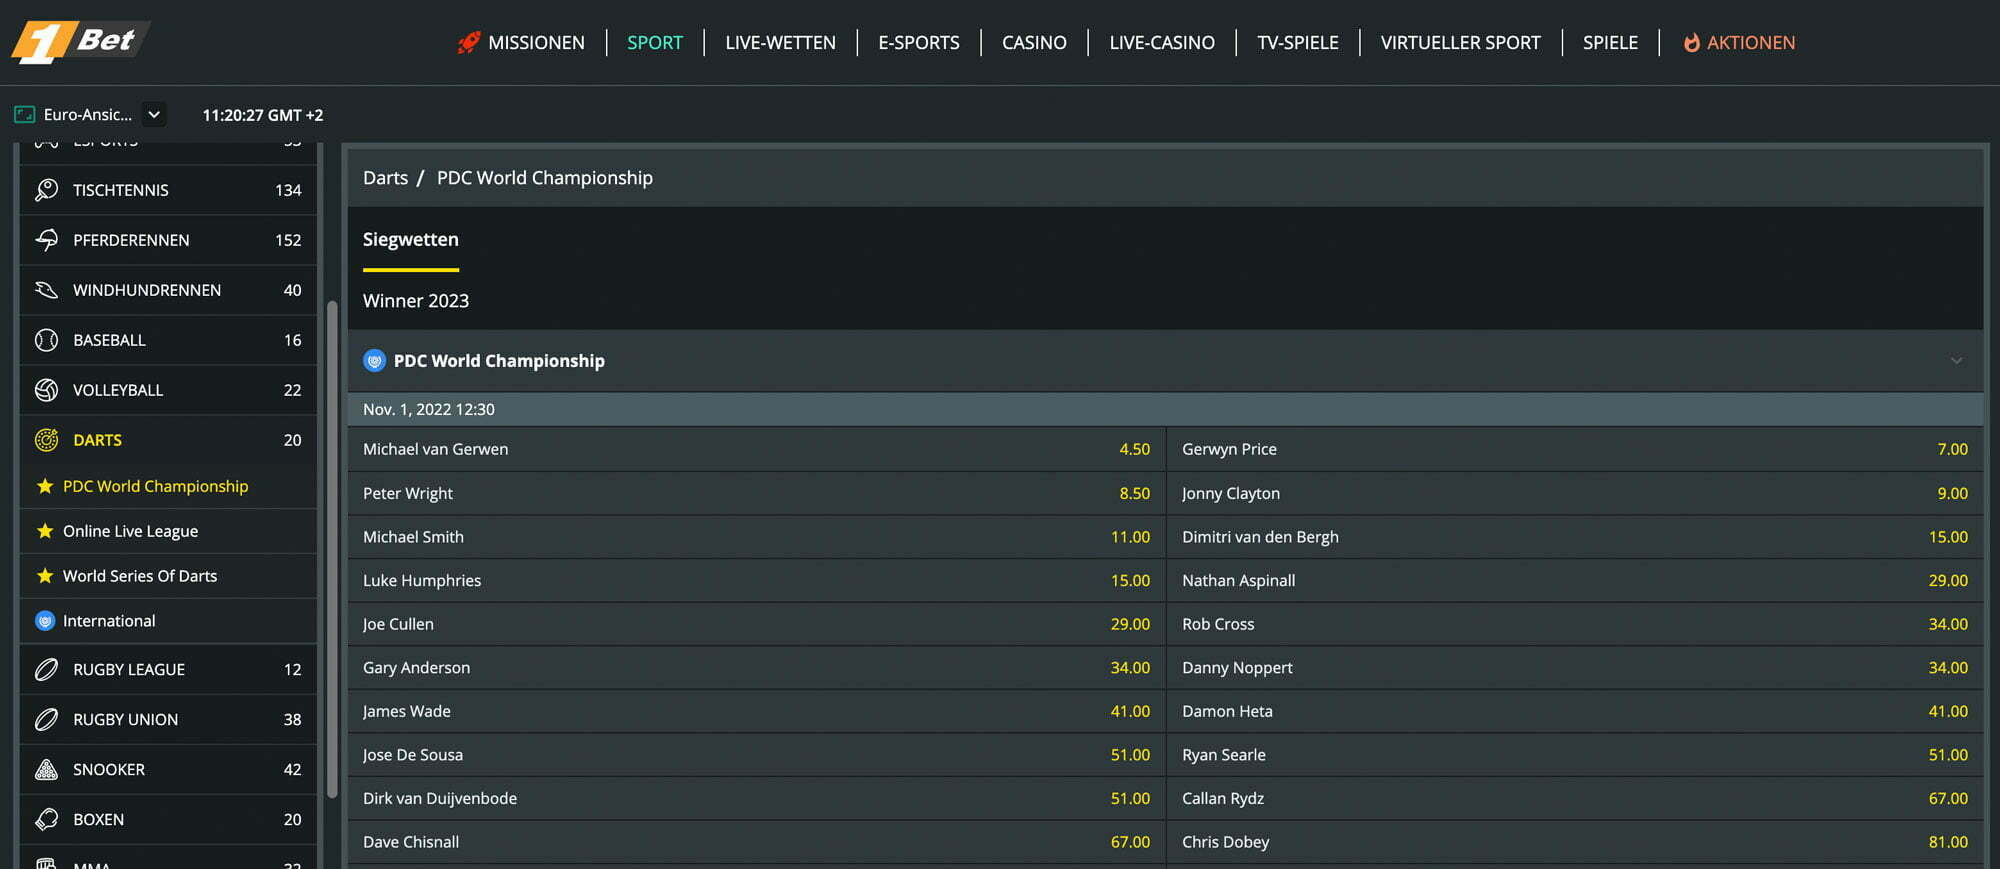Image resolution: width=2000 pixels, height=869 pixels.
Task: Click the Darts breadcrumb link
Action: [385, 177]
